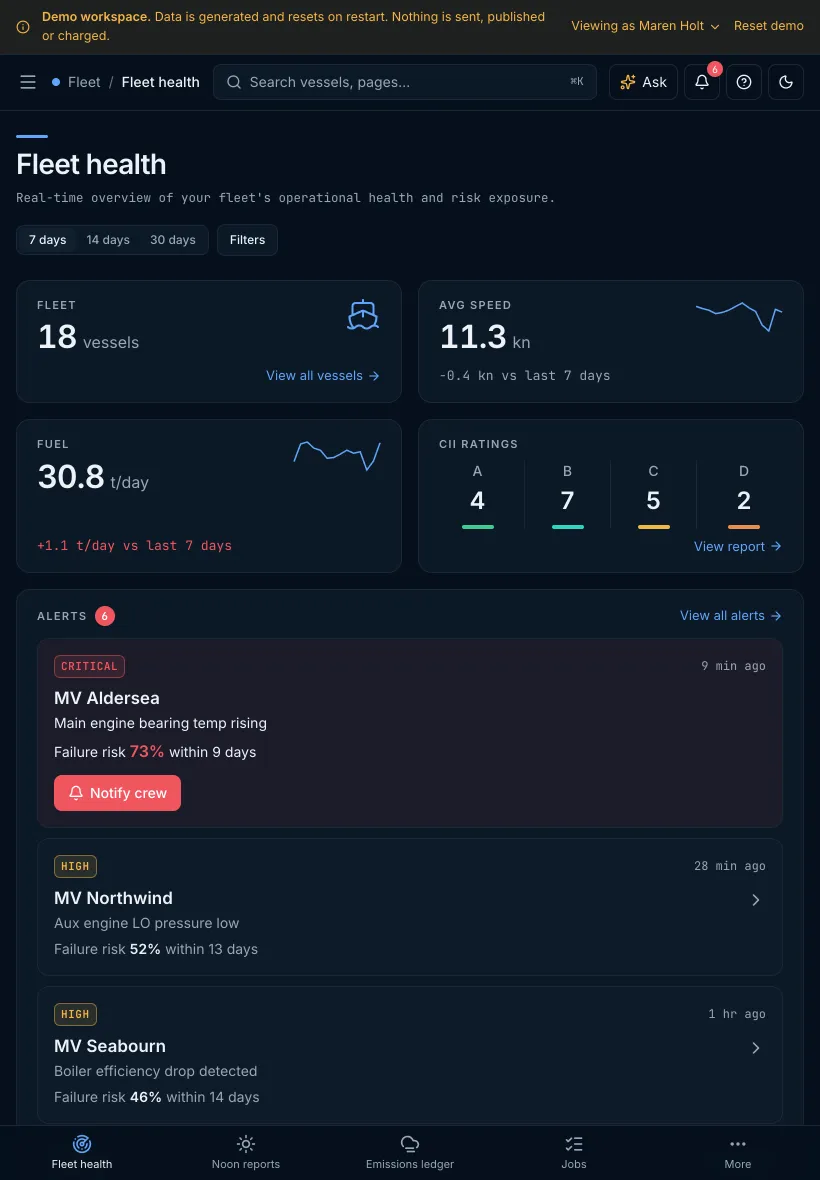Viewport: 820px width, 1180px height.
Task: Select CII rating B count
Action: [568, 500]
